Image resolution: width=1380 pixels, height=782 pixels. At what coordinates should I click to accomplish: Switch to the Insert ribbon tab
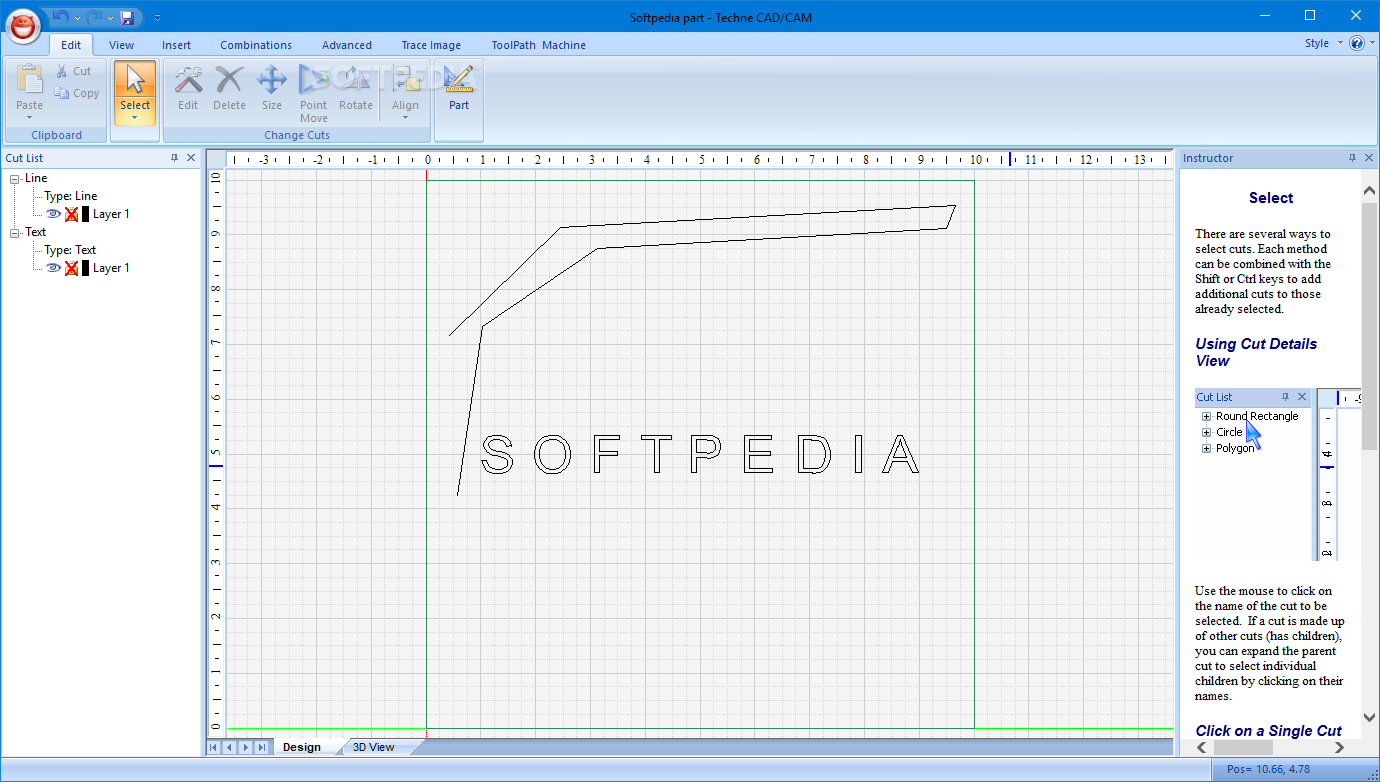tap(176, 45)
